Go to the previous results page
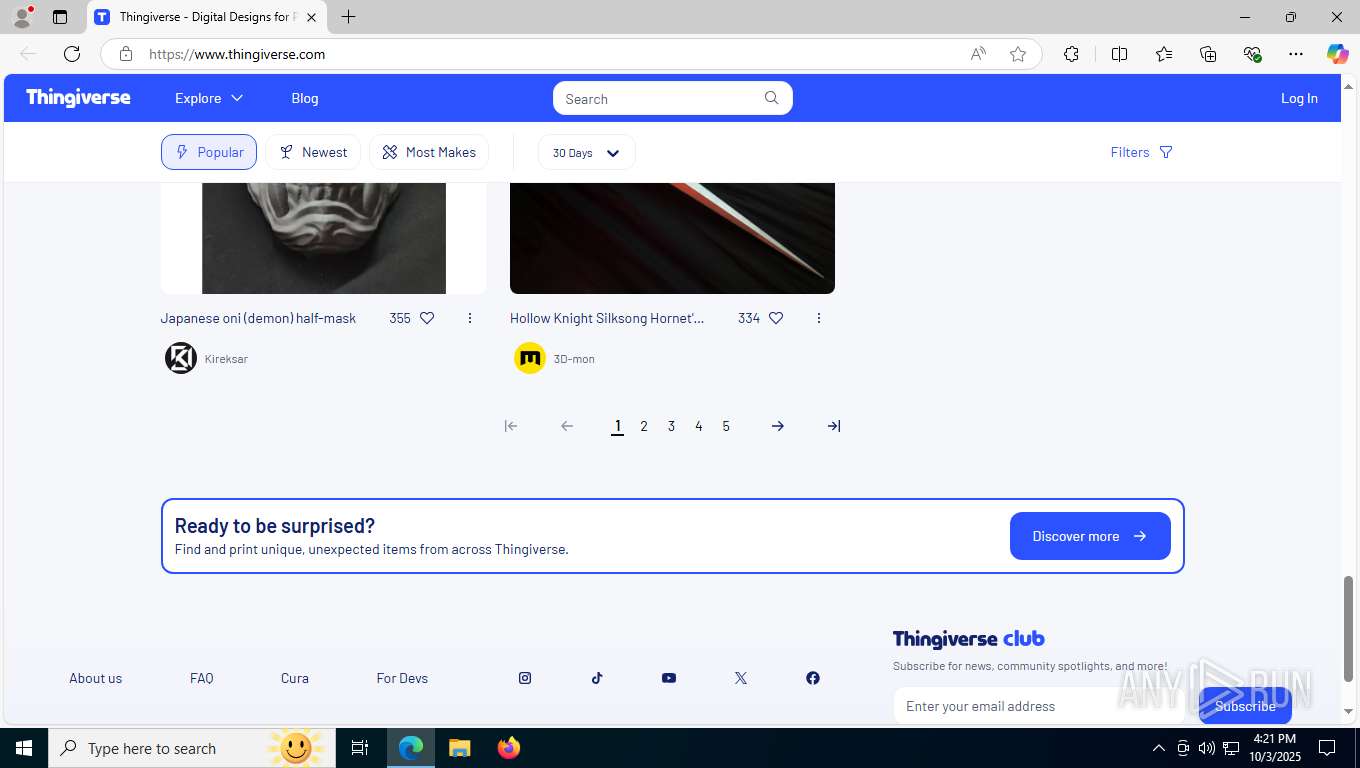 pos(567,426)
